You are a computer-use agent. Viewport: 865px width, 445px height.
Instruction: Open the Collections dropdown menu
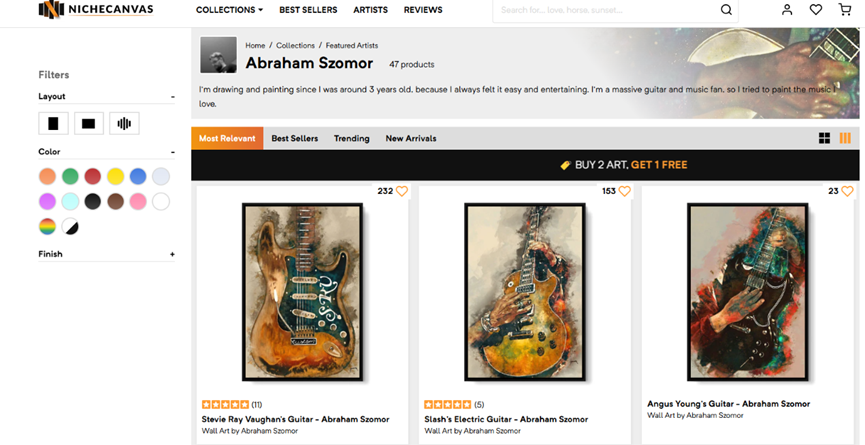(x=229, y=10)
